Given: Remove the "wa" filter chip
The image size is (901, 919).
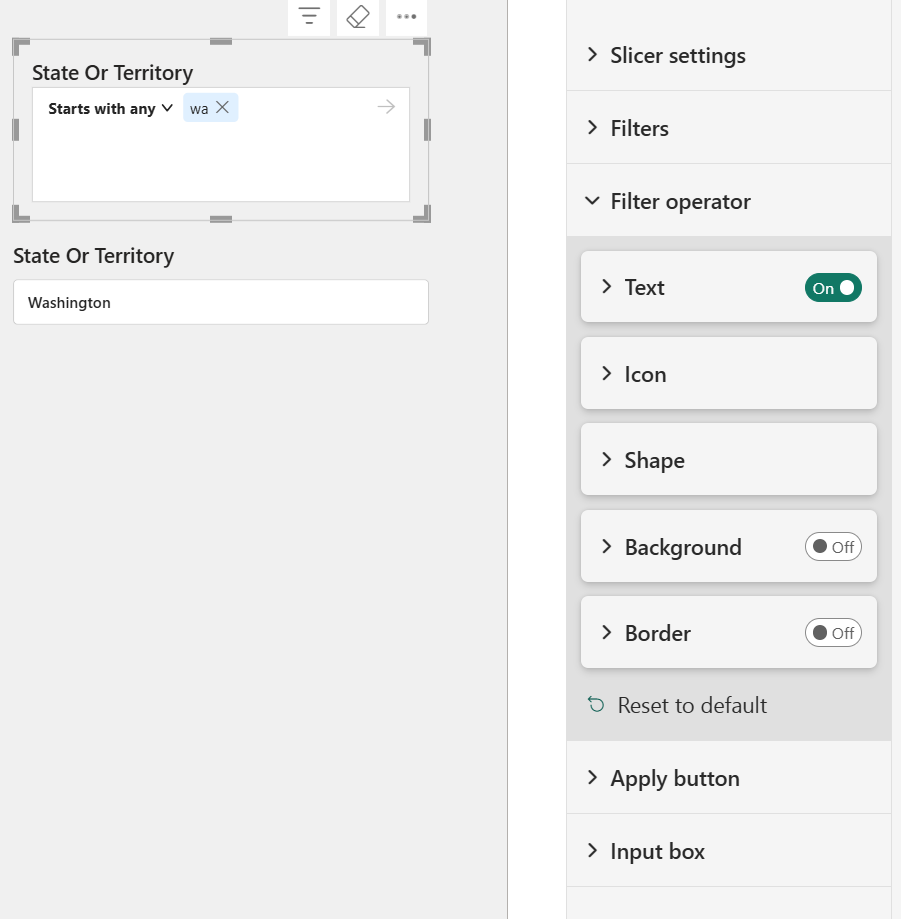Looking at the screenshot, I should (x=222, y=107).
